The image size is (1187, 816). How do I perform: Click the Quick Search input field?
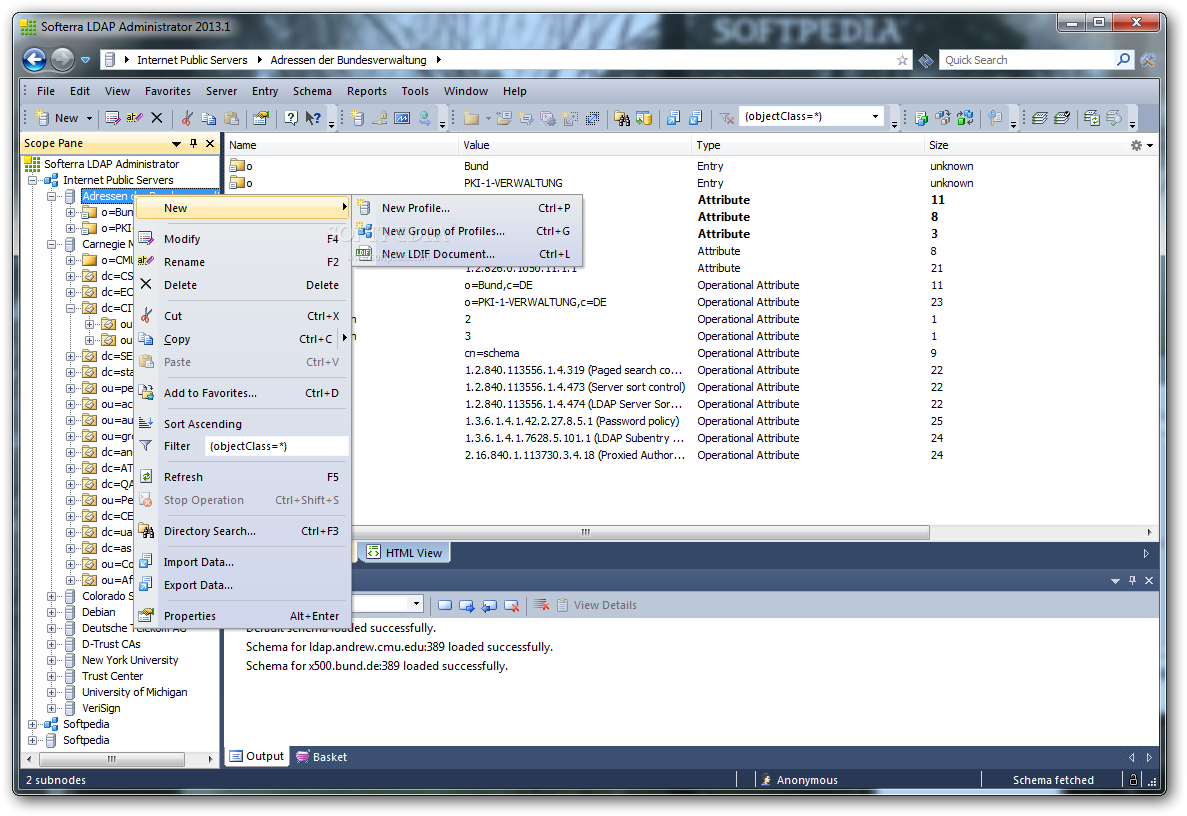coord(1027,60)
